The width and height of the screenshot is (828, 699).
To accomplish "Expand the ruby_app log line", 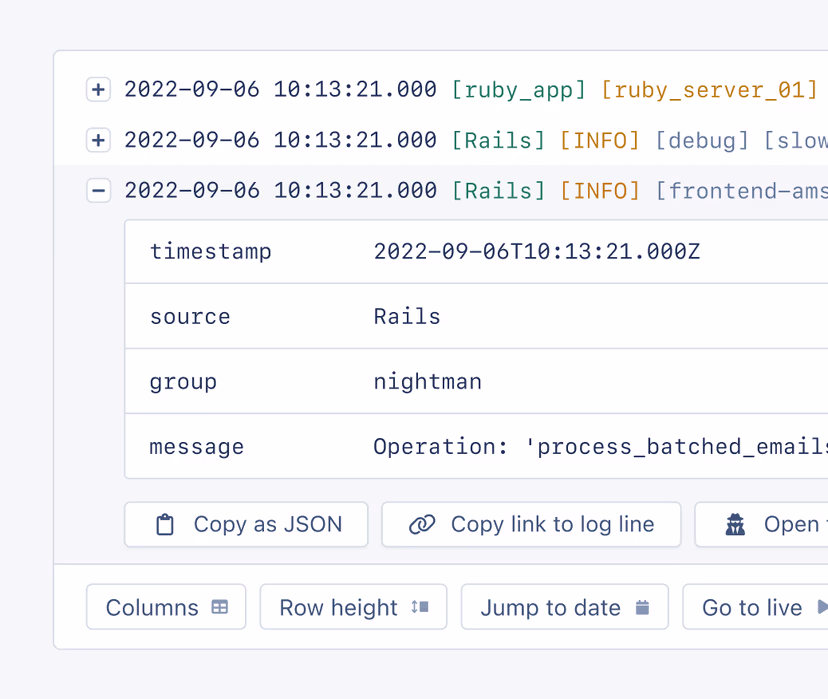I will point(98,90).
